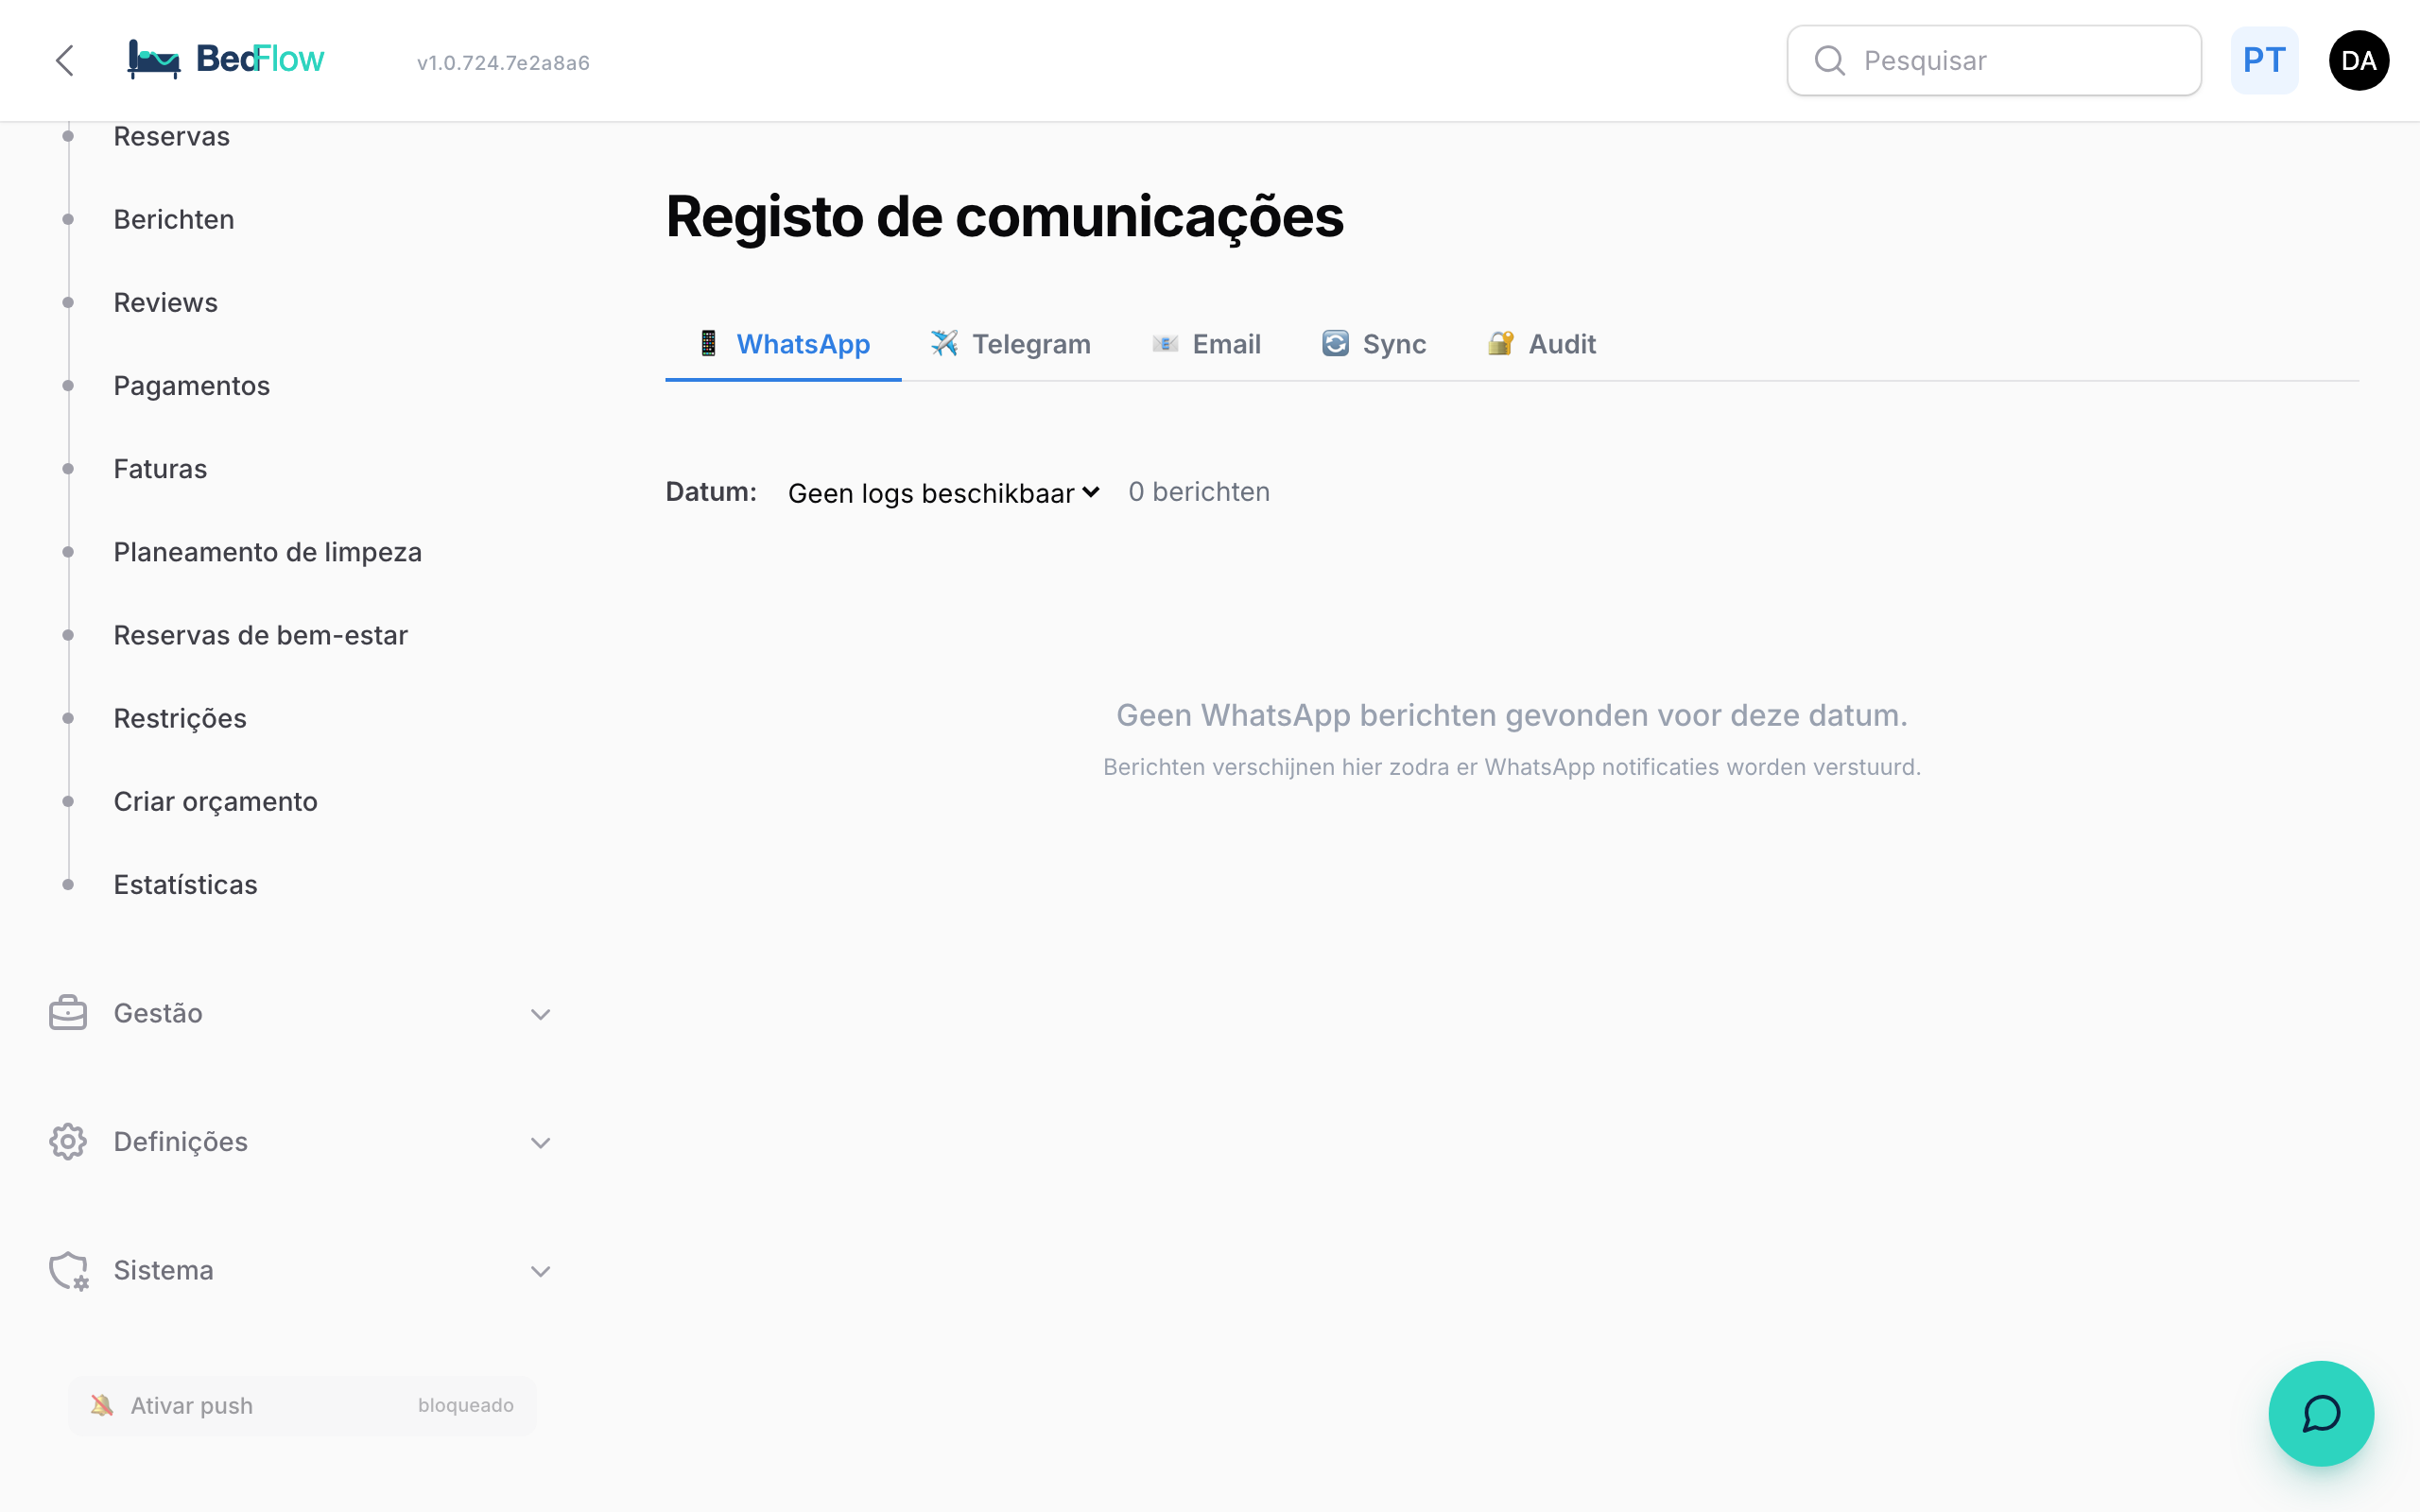This screenshot has height=1512, width=2420.
Task: Switch to the Audit tab
Action: click(x=1541, y=344)
